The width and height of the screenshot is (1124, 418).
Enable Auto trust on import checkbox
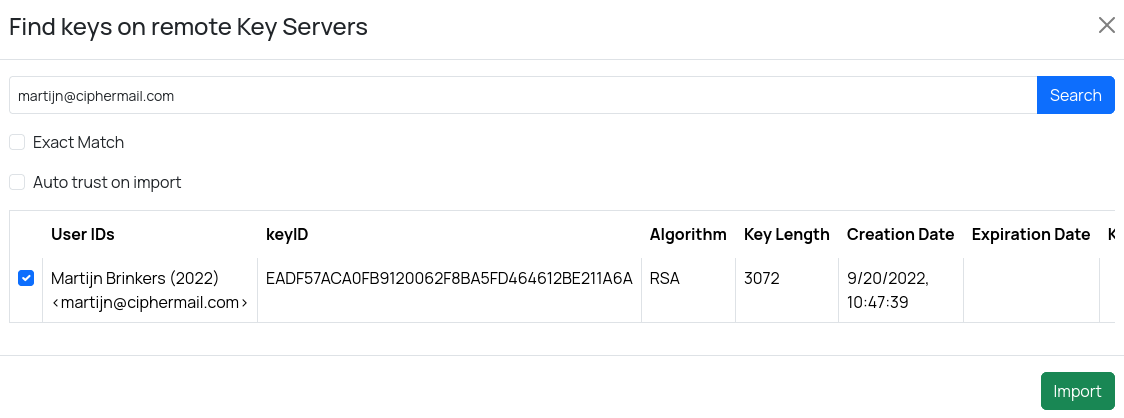click(x=17, y=182)
